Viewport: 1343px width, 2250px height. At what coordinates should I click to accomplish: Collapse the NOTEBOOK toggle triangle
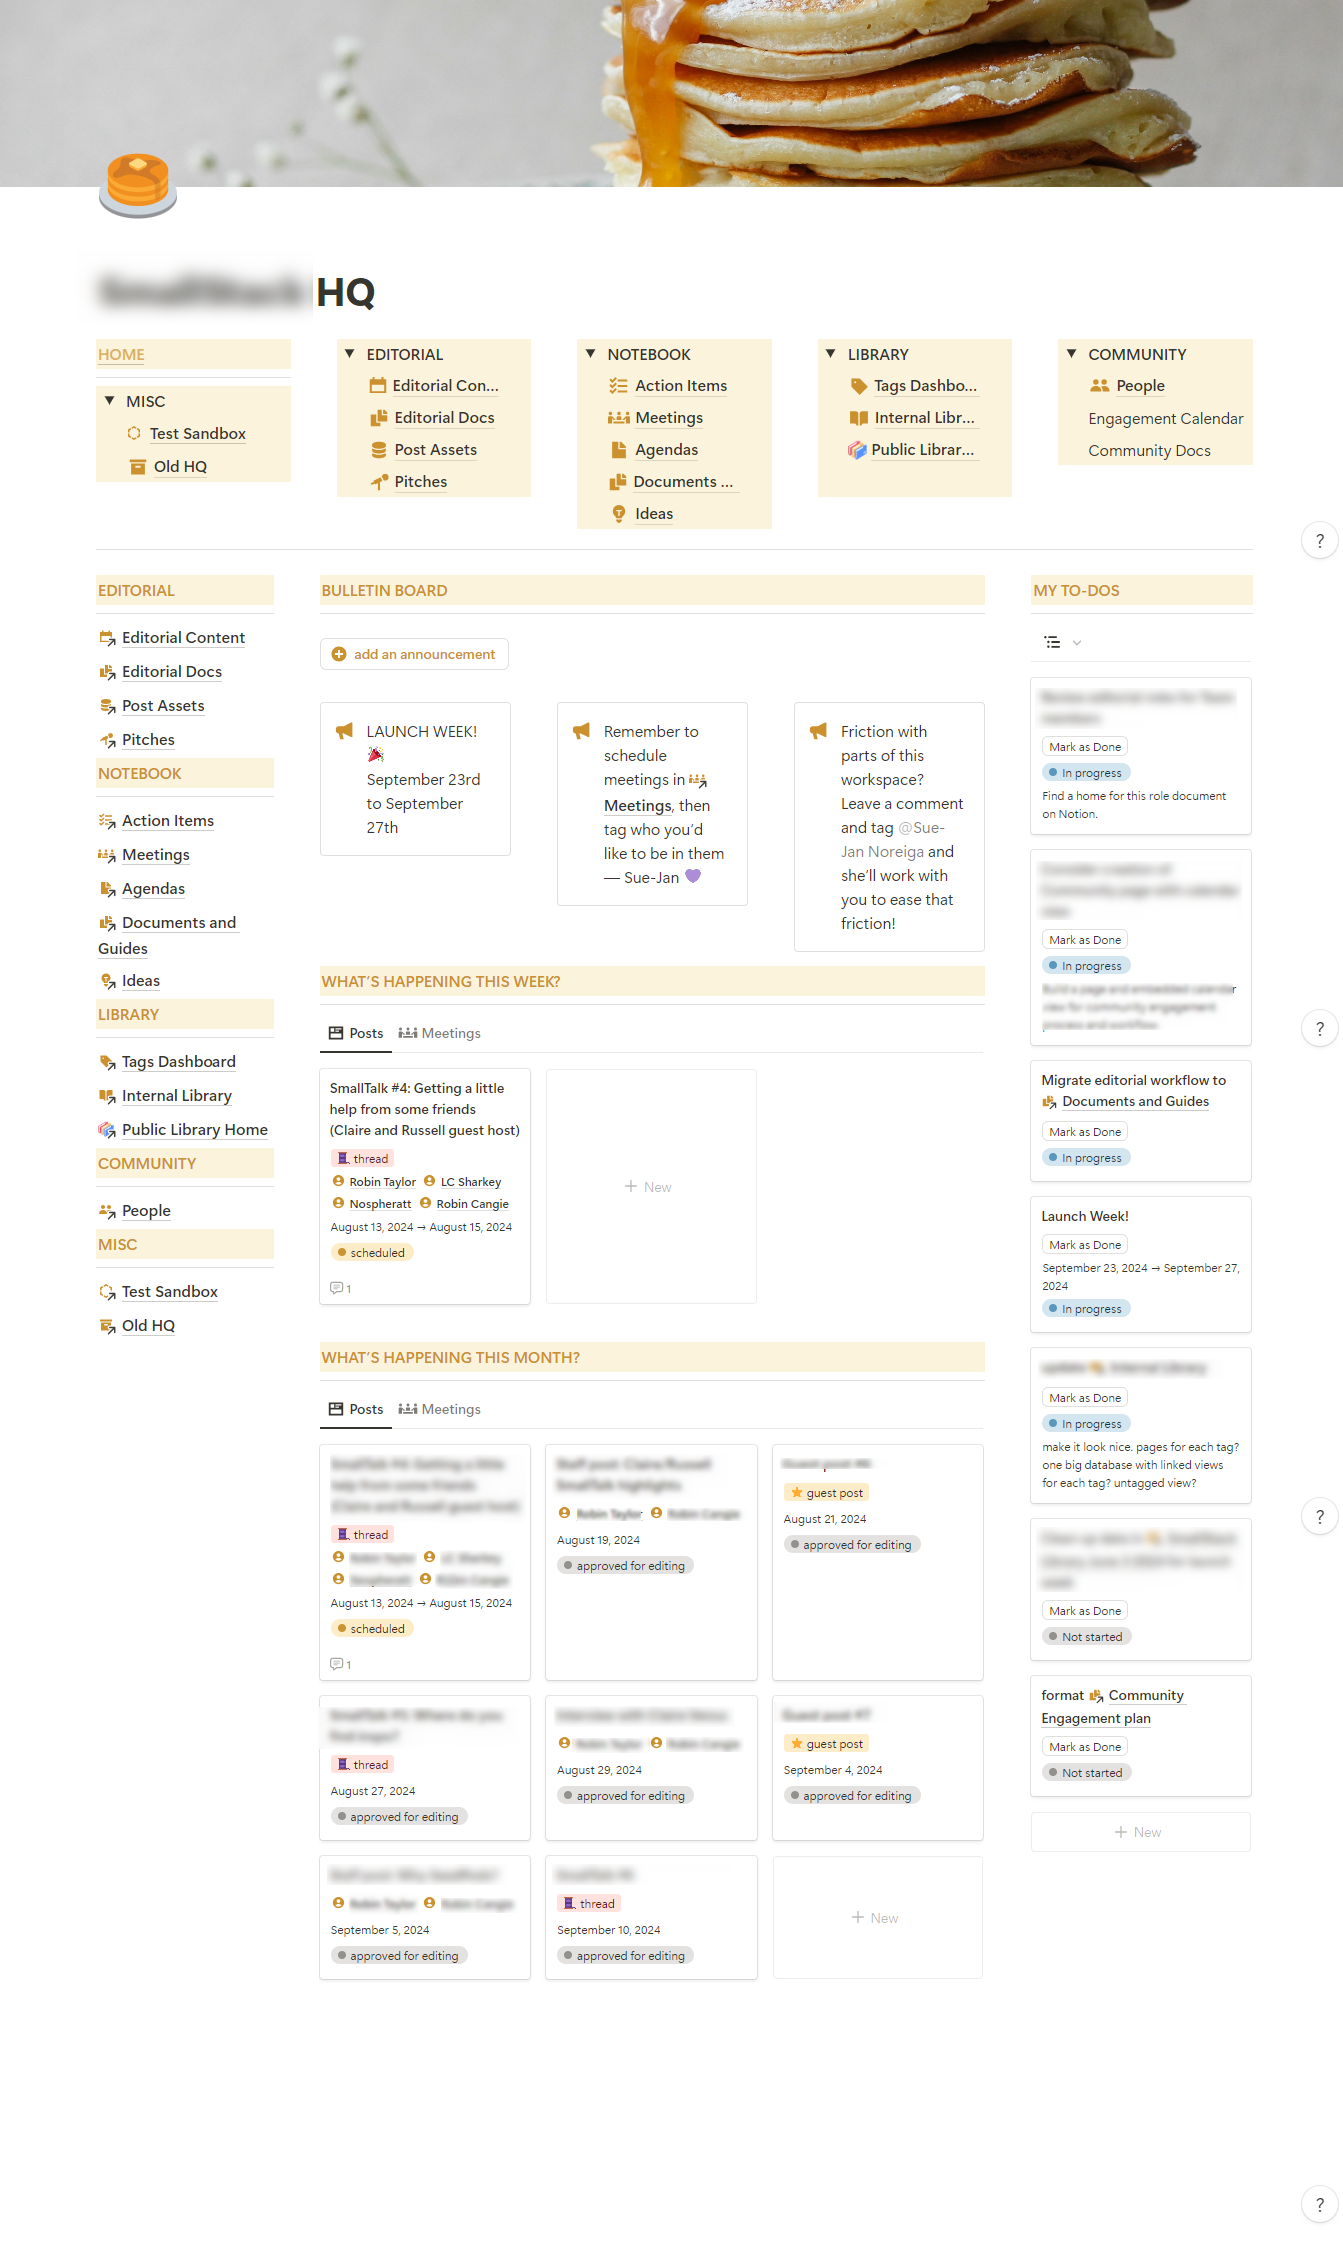pyautogui.click(x=591, y=354)
